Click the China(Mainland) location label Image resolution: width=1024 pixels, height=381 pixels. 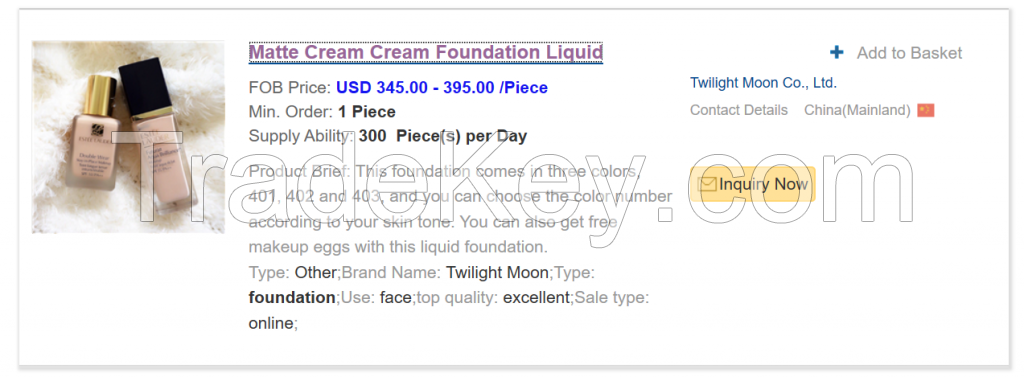857,110
